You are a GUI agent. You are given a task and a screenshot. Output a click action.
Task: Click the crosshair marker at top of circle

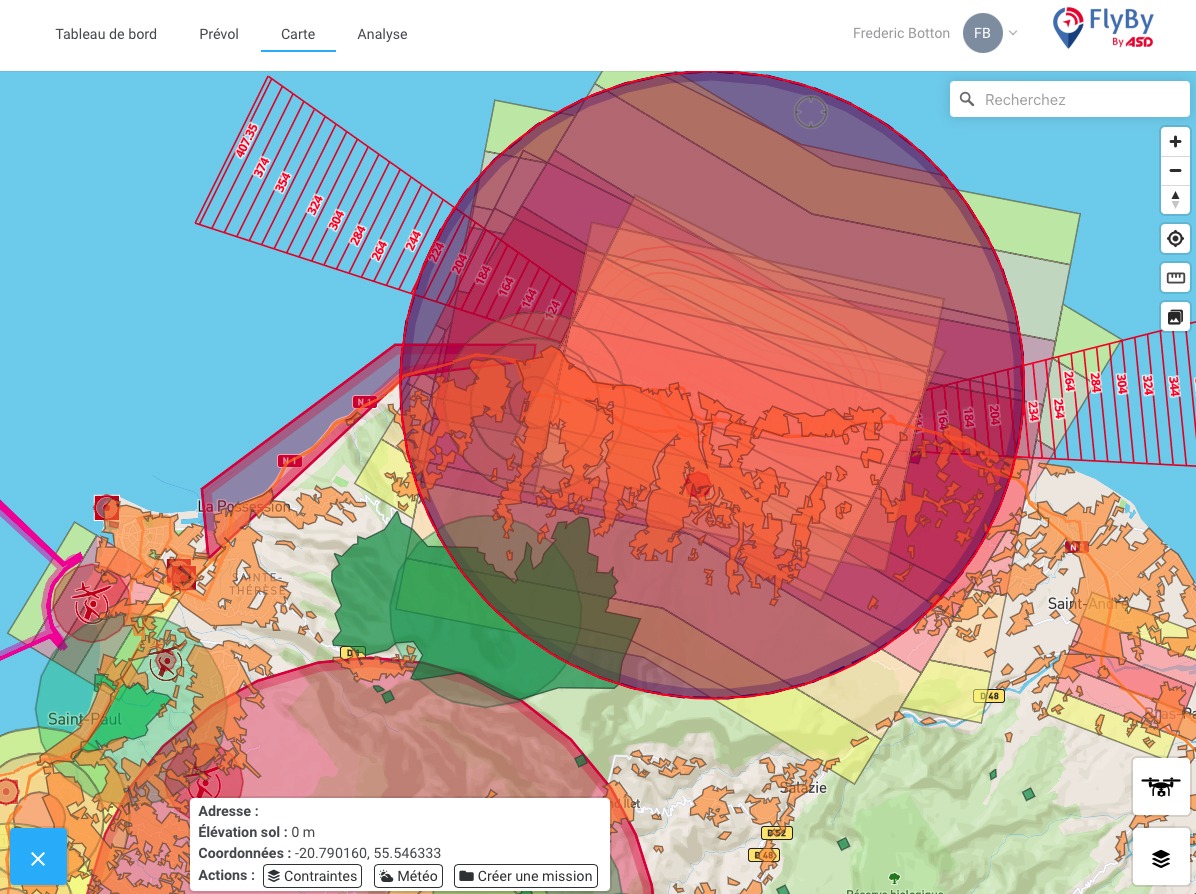coord(810,112)
